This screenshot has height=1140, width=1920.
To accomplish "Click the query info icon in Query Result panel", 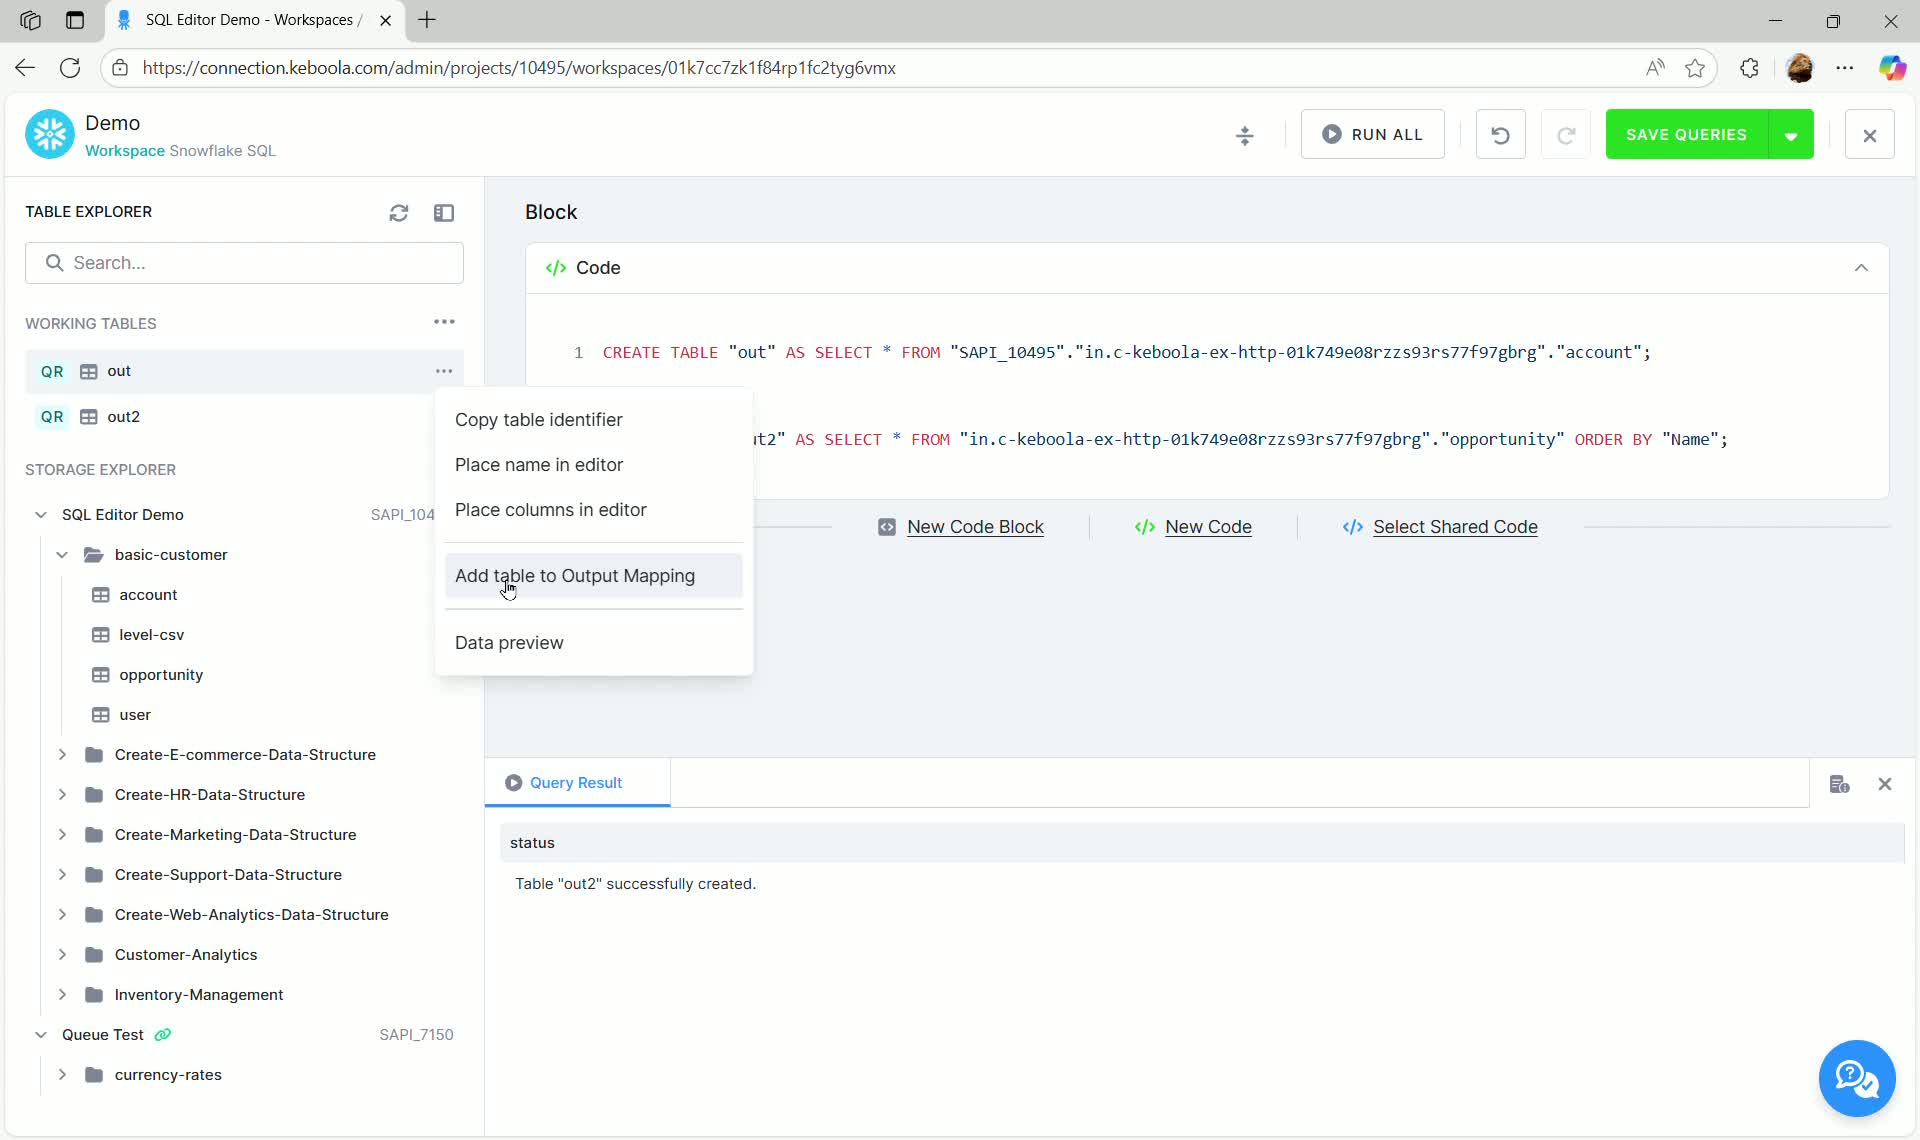I will click(1840, 784).
